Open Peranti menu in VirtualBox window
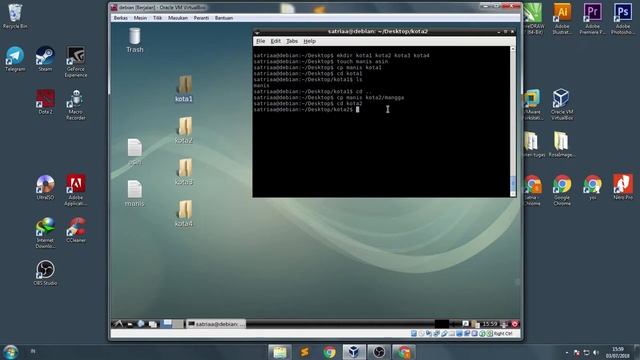This screenshot has width=640, height=360. point(201,18)
